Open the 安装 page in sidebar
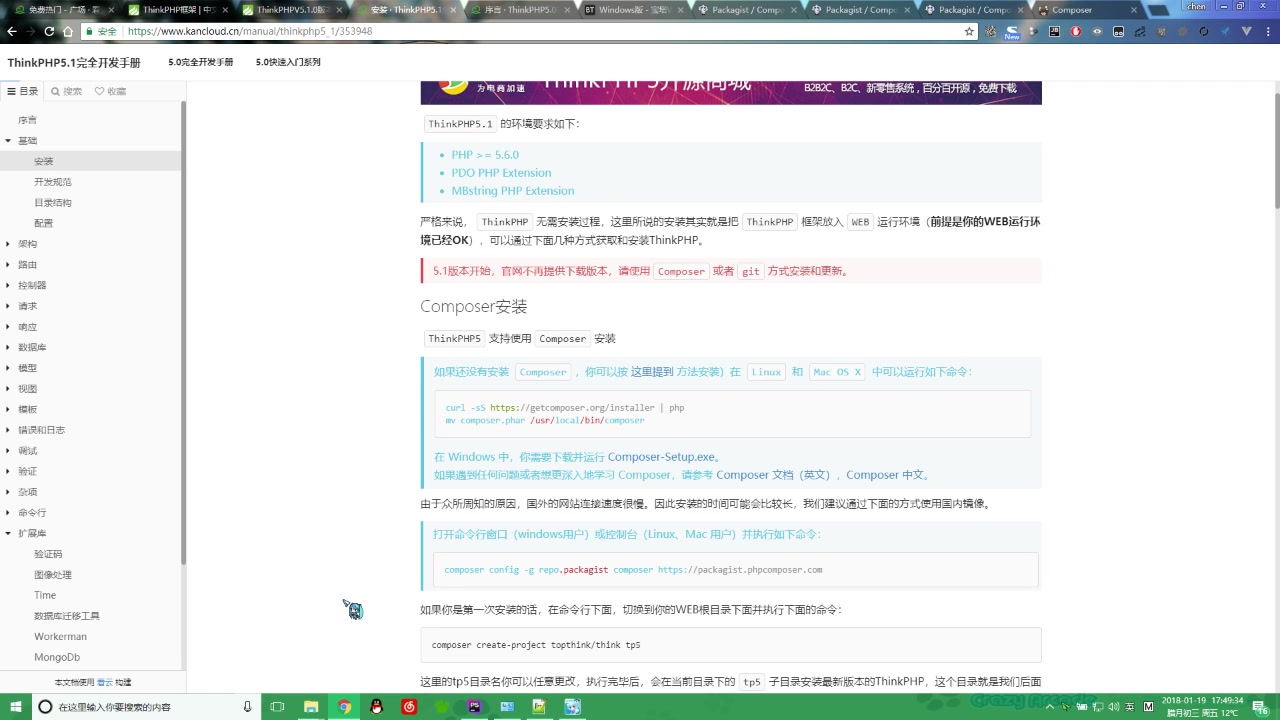Viewport: 1280px width, 720px height. coord(44,161)
